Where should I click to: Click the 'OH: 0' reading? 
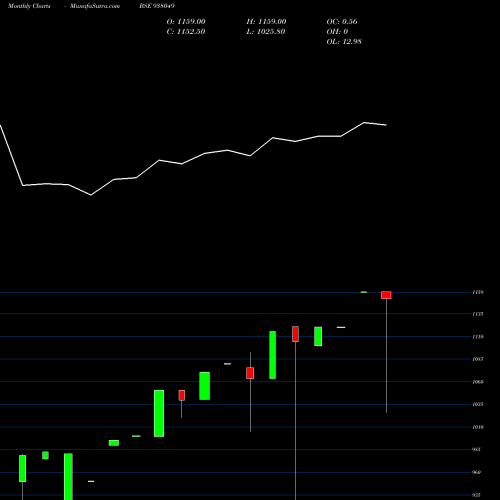point(337,32)
